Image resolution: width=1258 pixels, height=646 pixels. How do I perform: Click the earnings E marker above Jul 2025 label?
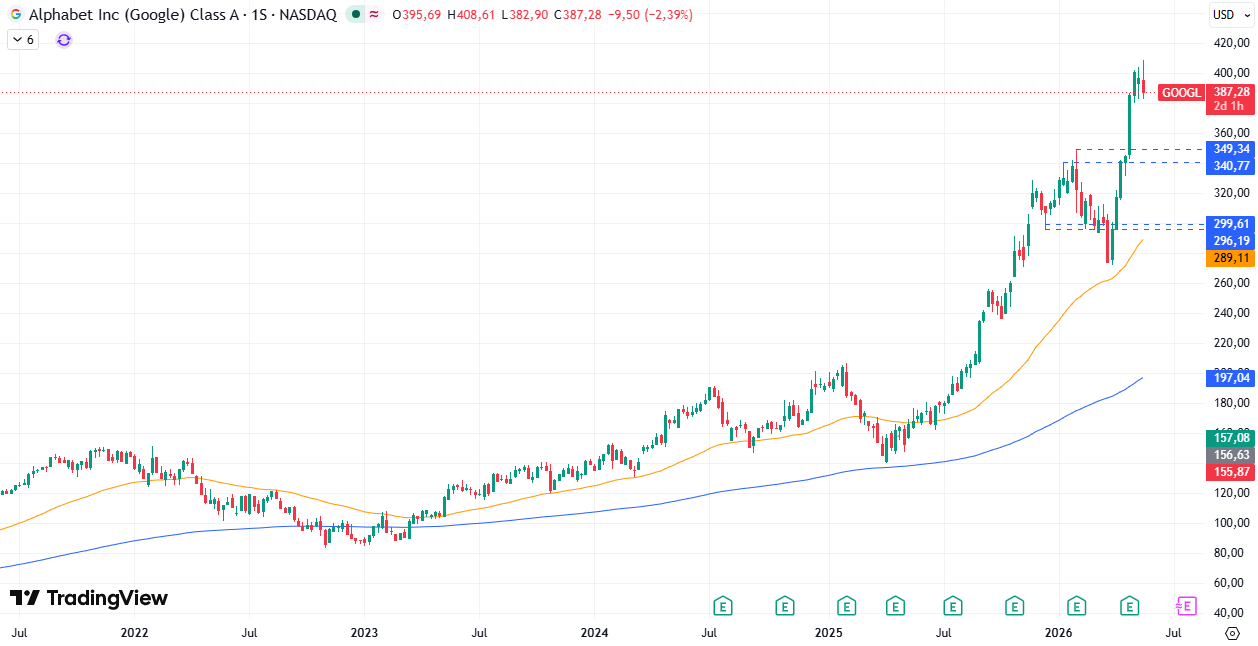(953, 606)
